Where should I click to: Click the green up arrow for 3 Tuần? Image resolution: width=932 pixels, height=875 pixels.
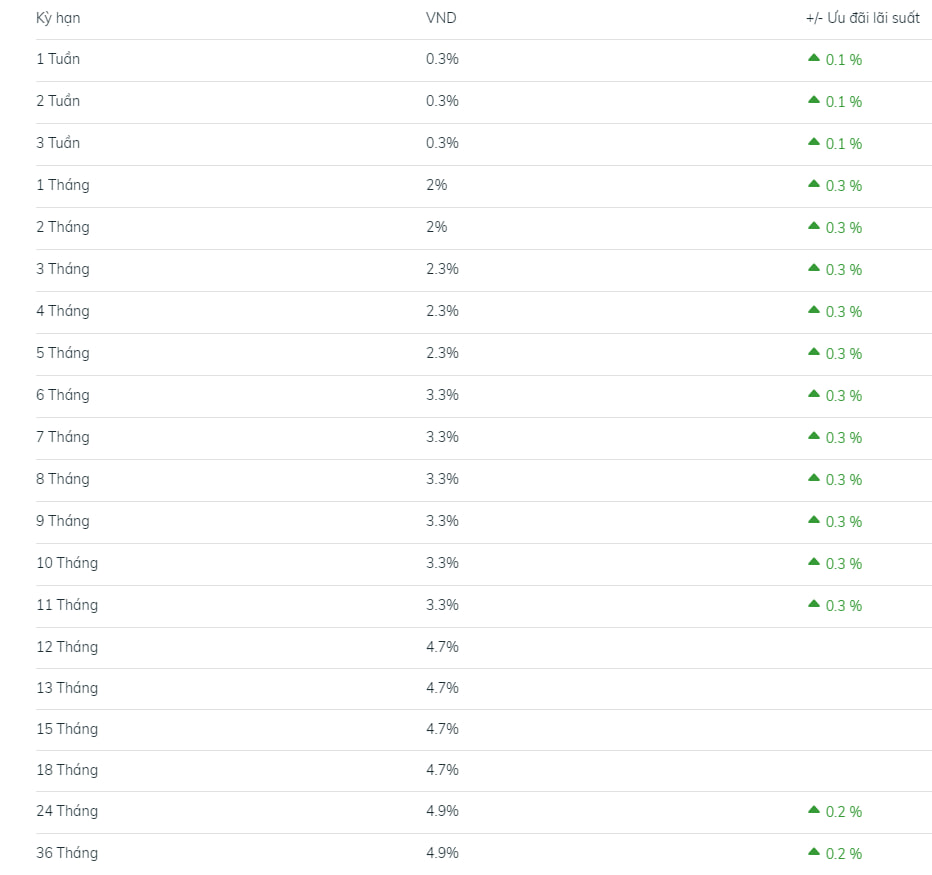814,141
